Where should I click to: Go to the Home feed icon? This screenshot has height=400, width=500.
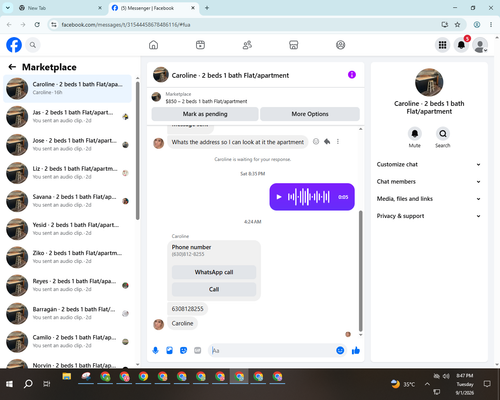click(153, 45)
